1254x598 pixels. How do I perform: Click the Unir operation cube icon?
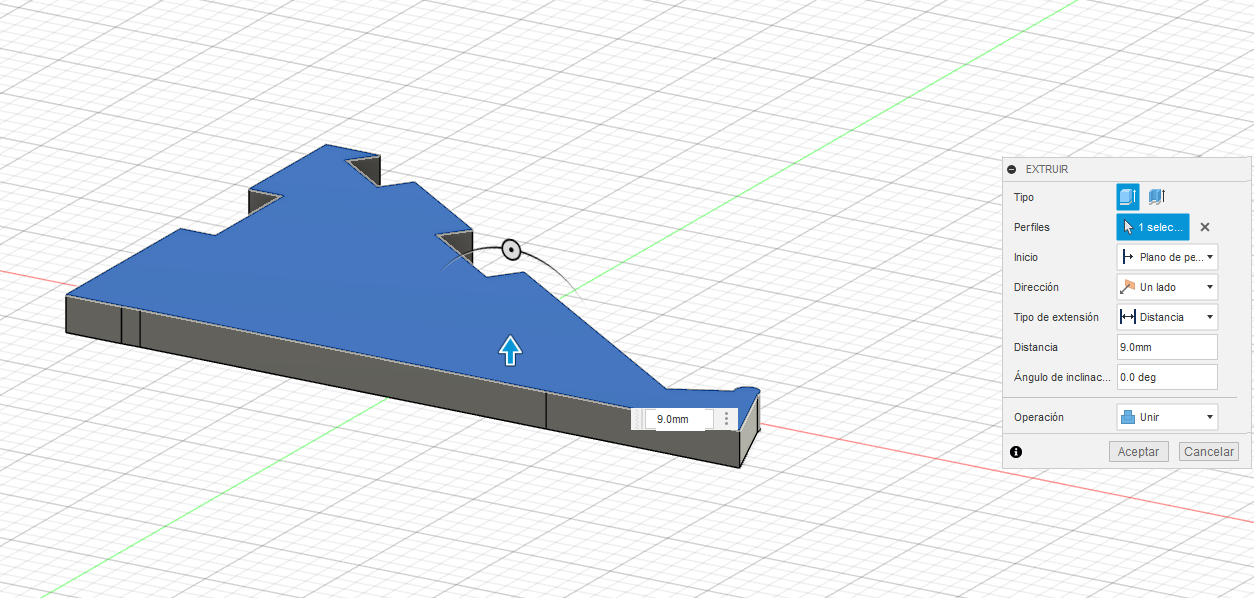point(1130,417)
